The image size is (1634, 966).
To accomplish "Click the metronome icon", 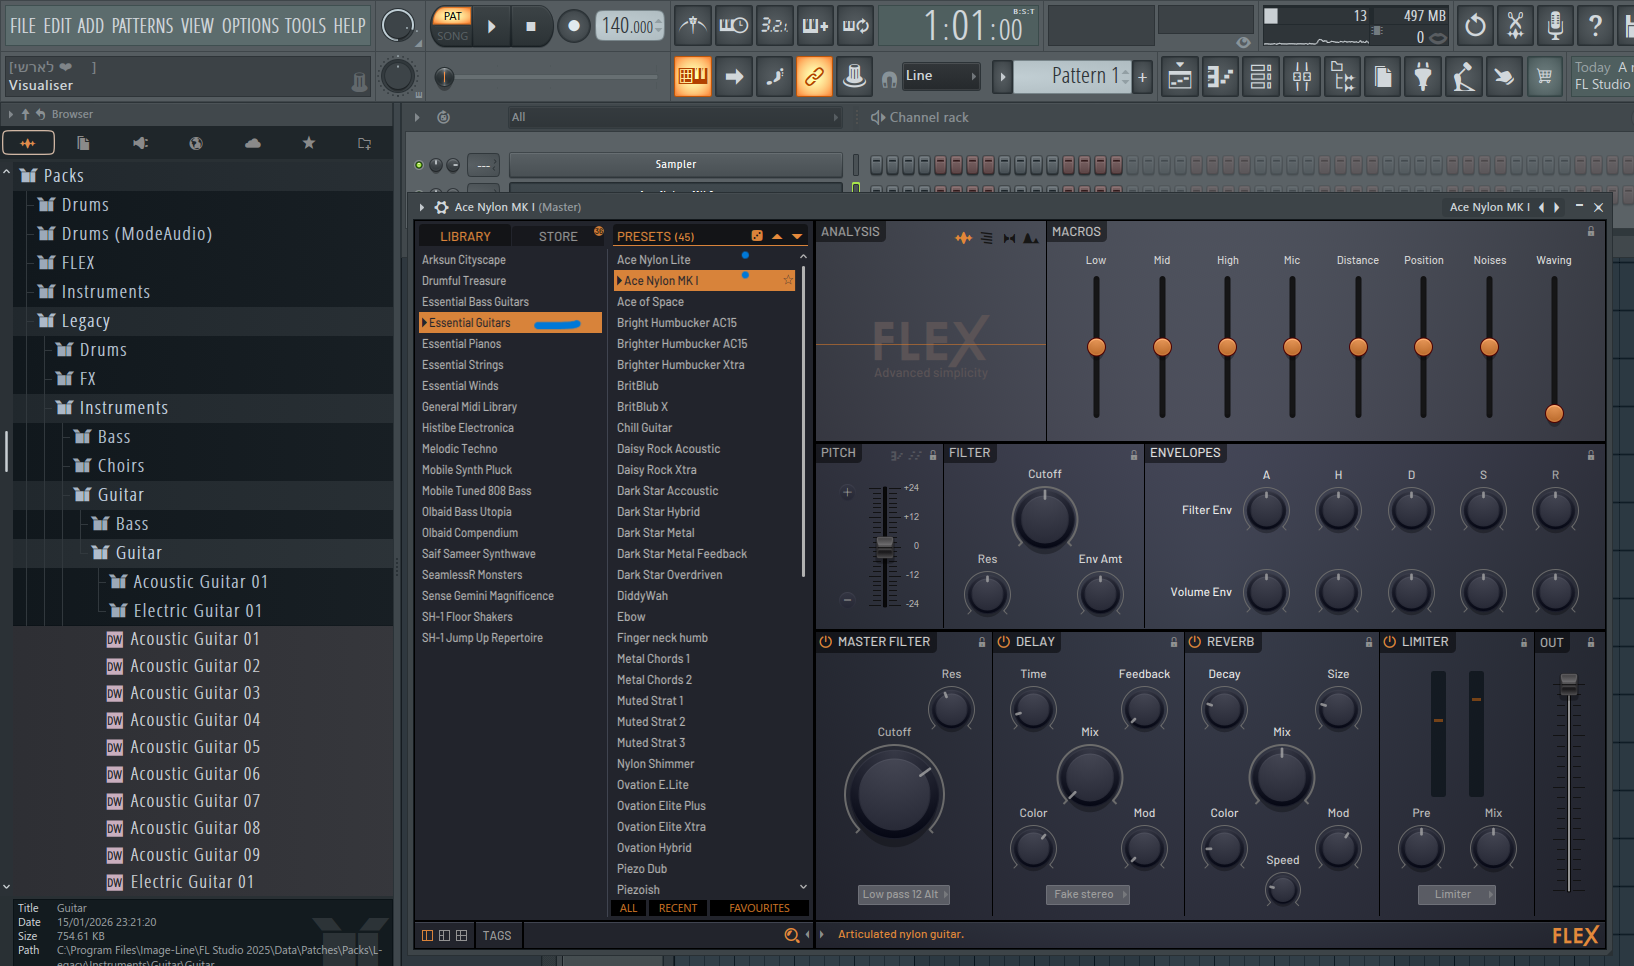I will (692, 26).
